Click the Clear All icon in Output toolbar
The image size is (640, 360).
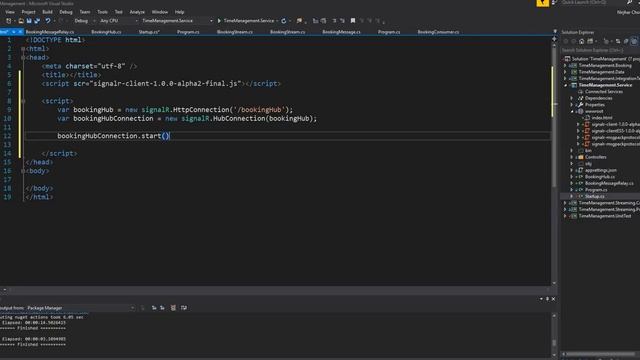[x=173, y=308]
